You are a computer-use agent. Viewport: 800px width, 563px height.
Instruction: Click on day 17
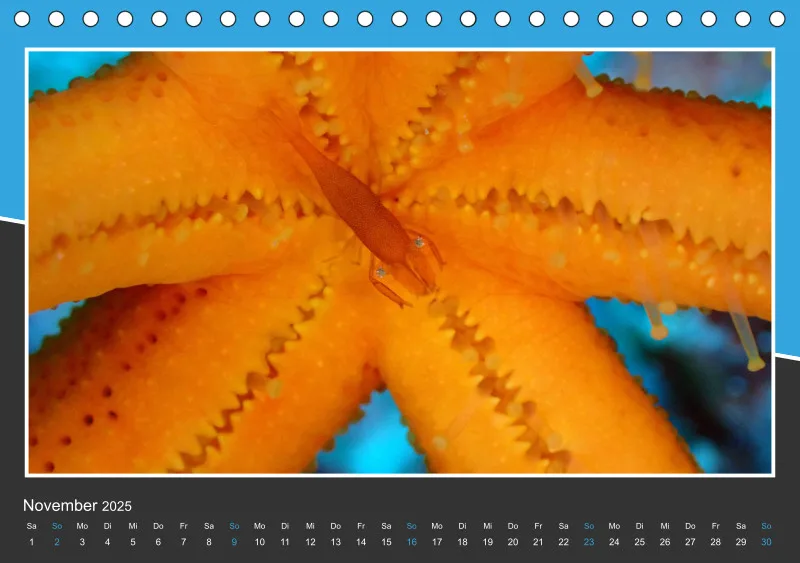(437, 542)
